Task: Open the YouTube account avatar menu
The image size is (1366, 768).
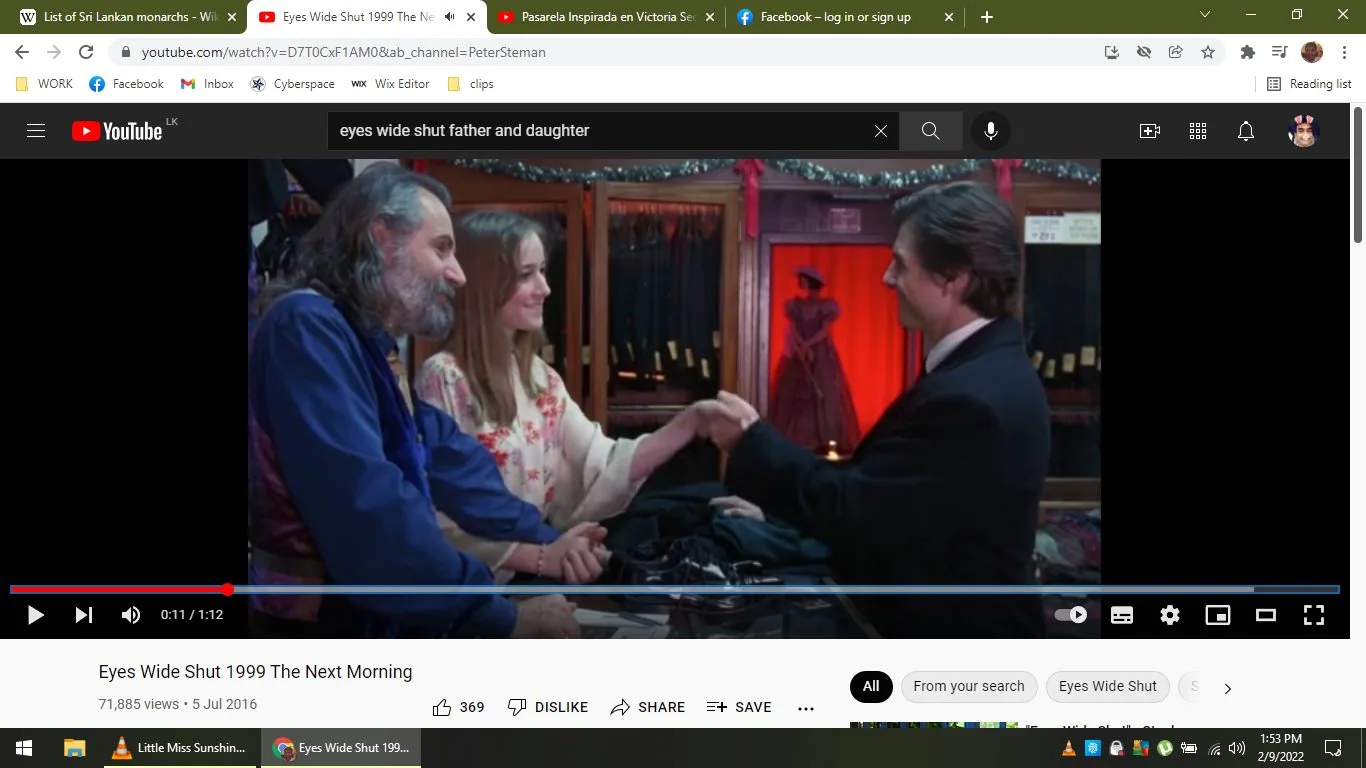Action: click(1304, 131)
